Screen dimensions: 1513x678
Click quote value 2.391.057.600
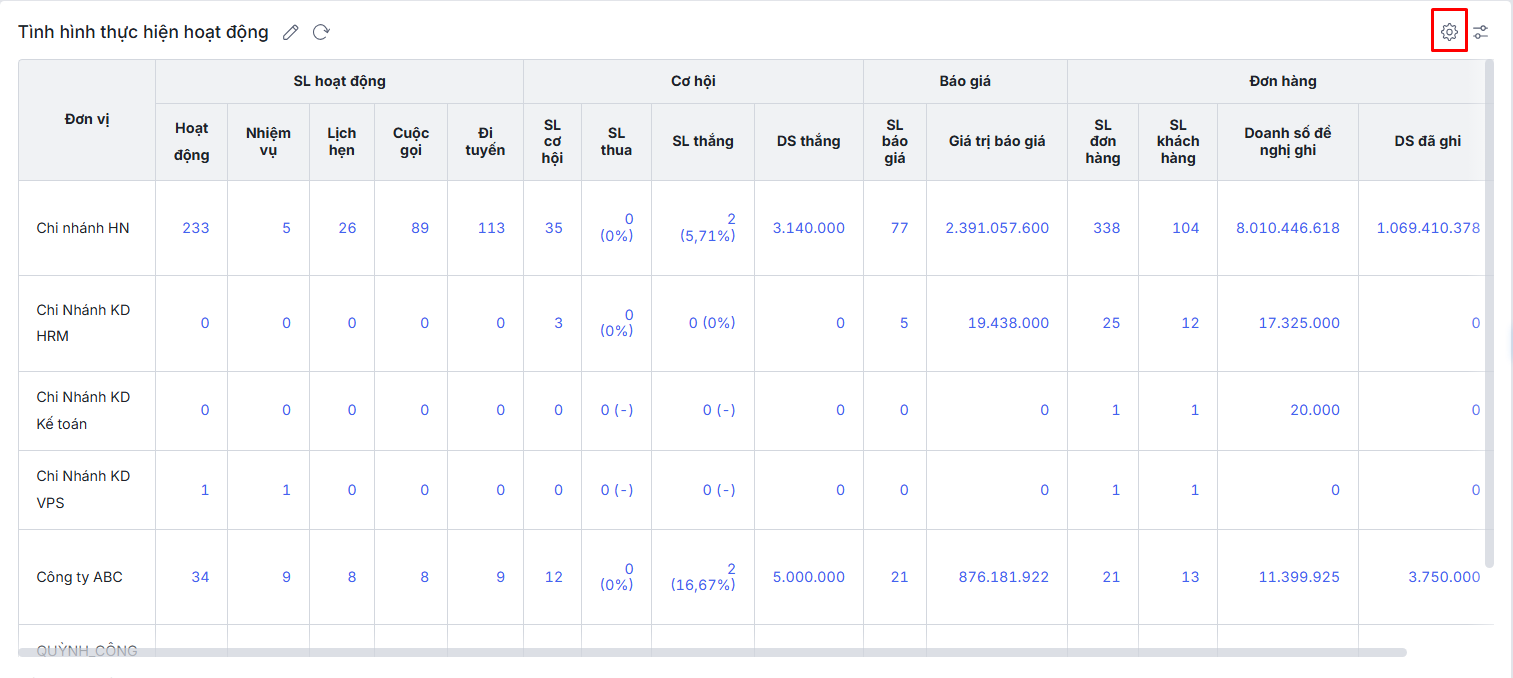[x=997, y=228]
